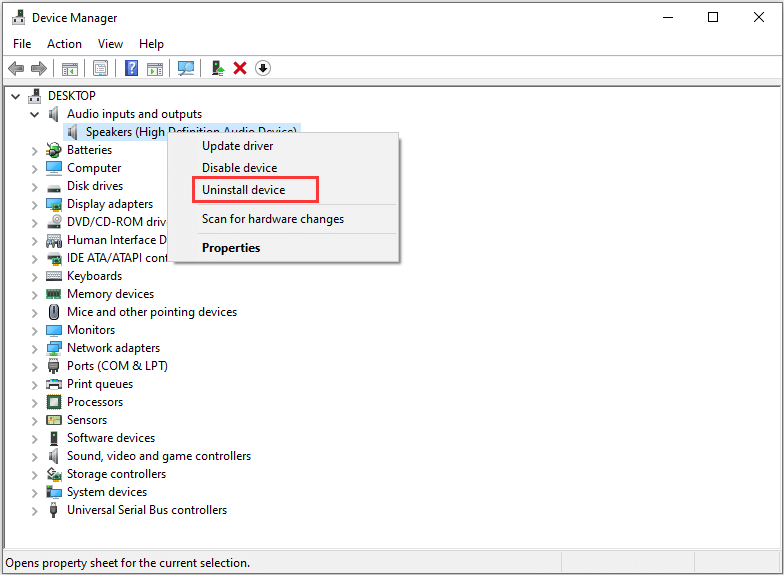
Task: Expand the Batteries category
Action: tap(35, 150)
